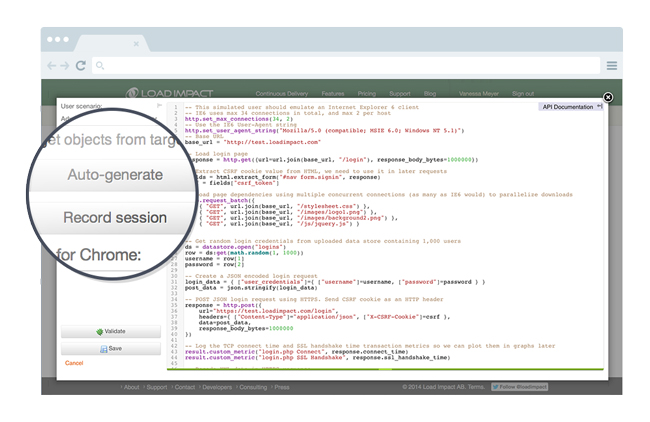Click the Save button
The image size is (650, 422).
pos(111,349)
